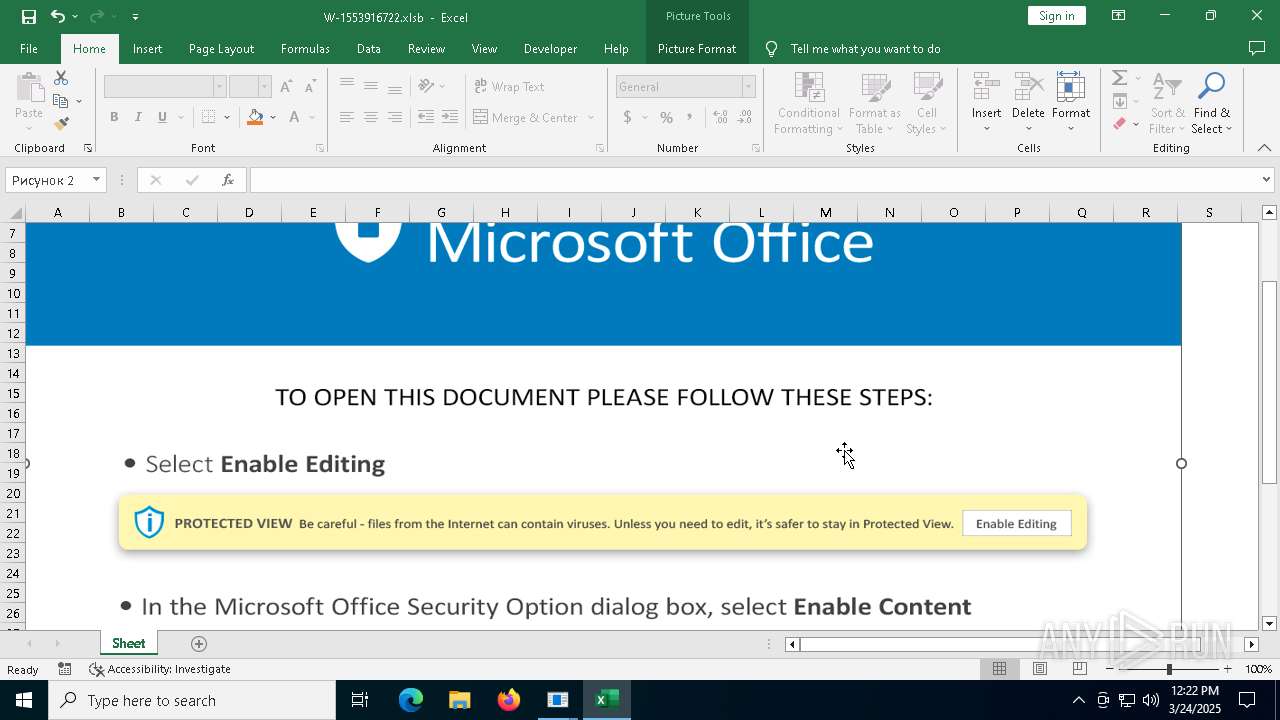Toggle Center horizontal alignment
This screenshot has width=1280, height=720.
click(371, 117)
